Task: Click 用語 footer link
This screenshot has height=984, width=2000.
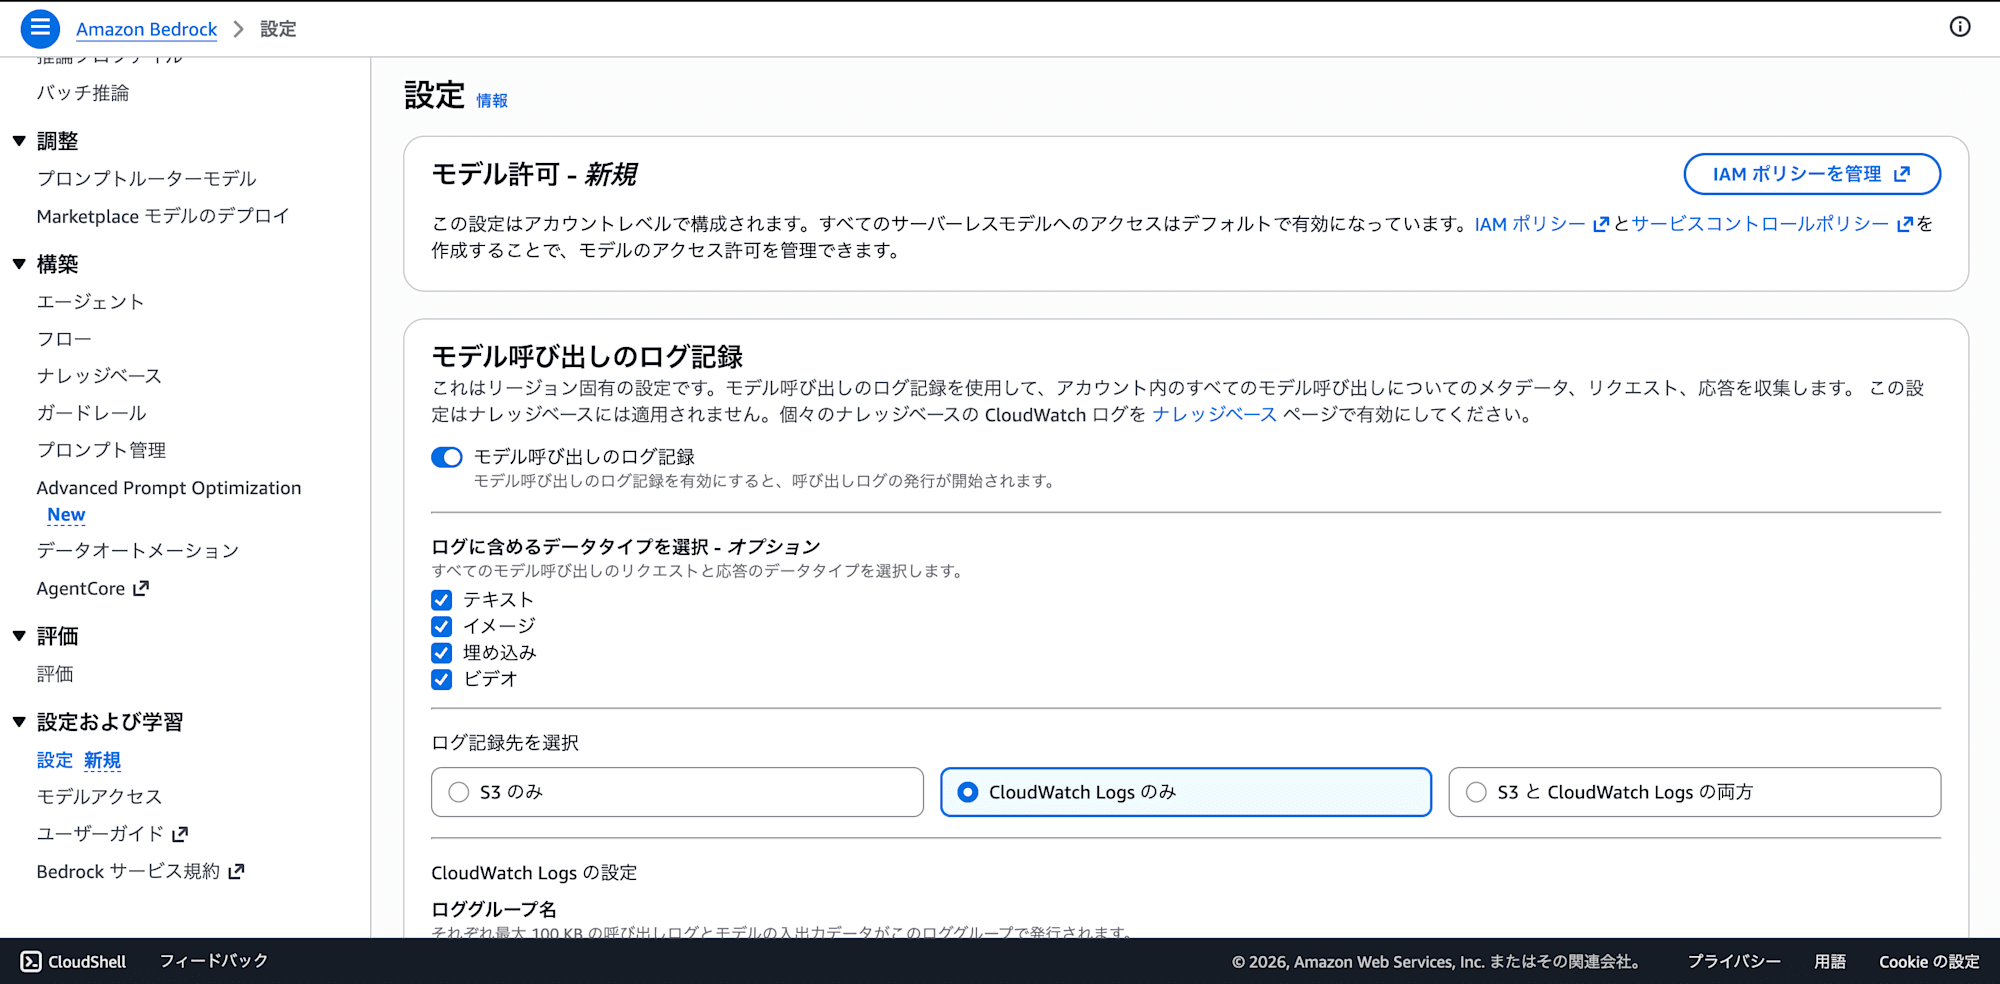Action: [x=1830, y=961]
